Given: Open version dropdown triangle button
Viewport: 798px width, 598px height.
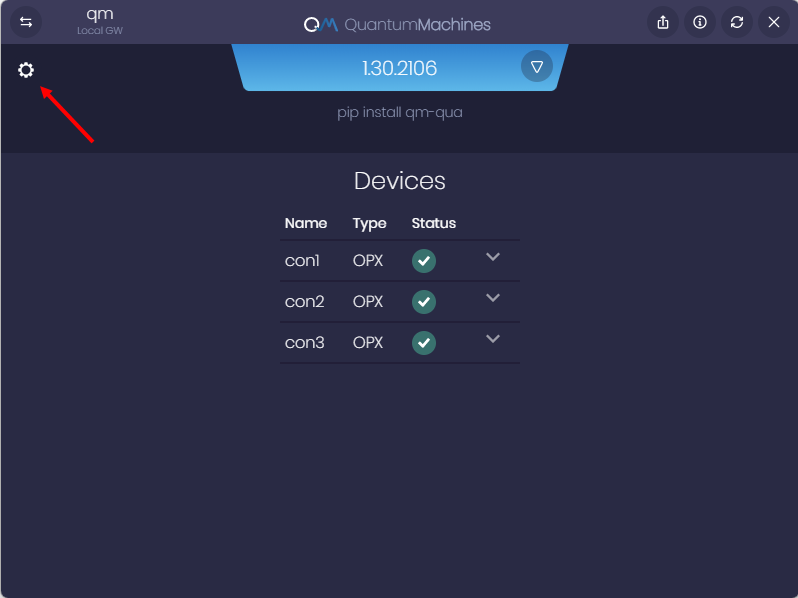Looking at the screenshot, I should pos(537,67).
